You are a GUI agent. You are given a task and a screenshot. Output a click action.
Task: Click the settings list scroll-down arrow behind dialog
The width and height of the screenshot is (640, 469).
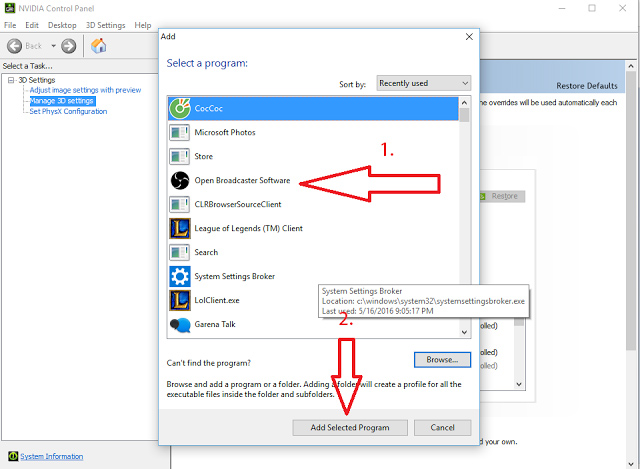519,384
